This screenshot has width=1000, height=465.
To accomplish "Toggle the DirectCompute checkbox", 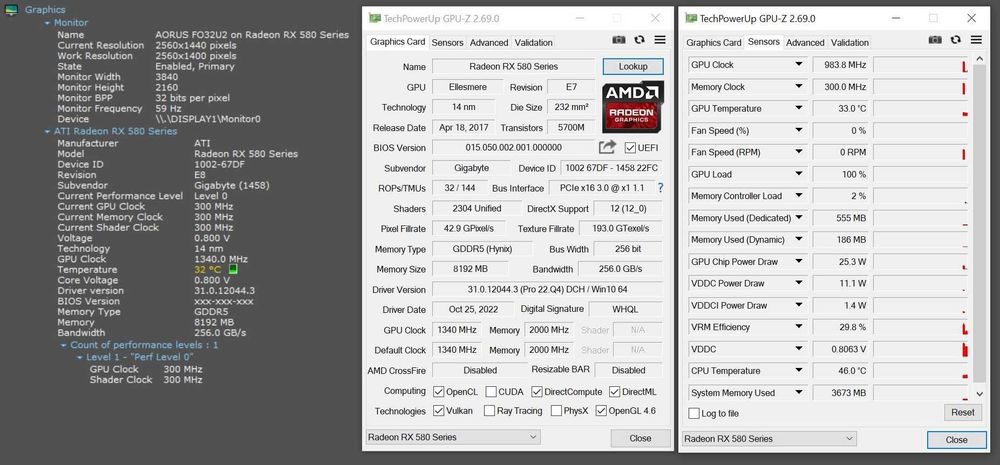I will 537,392.
